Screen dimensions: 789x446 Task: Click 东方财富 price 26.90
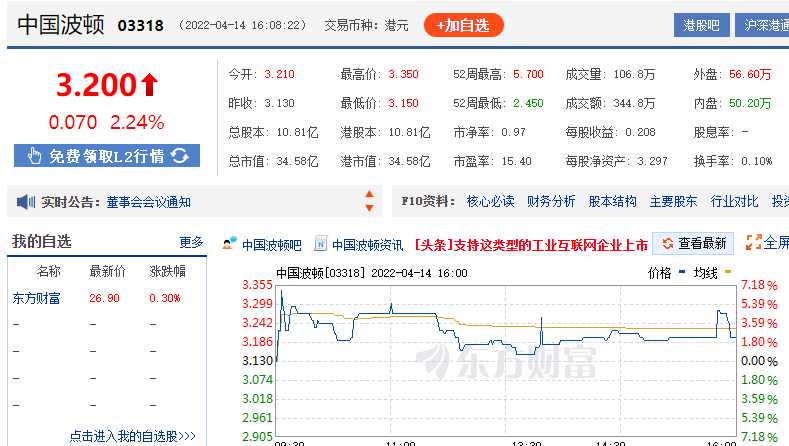click(x=104, y=298)
